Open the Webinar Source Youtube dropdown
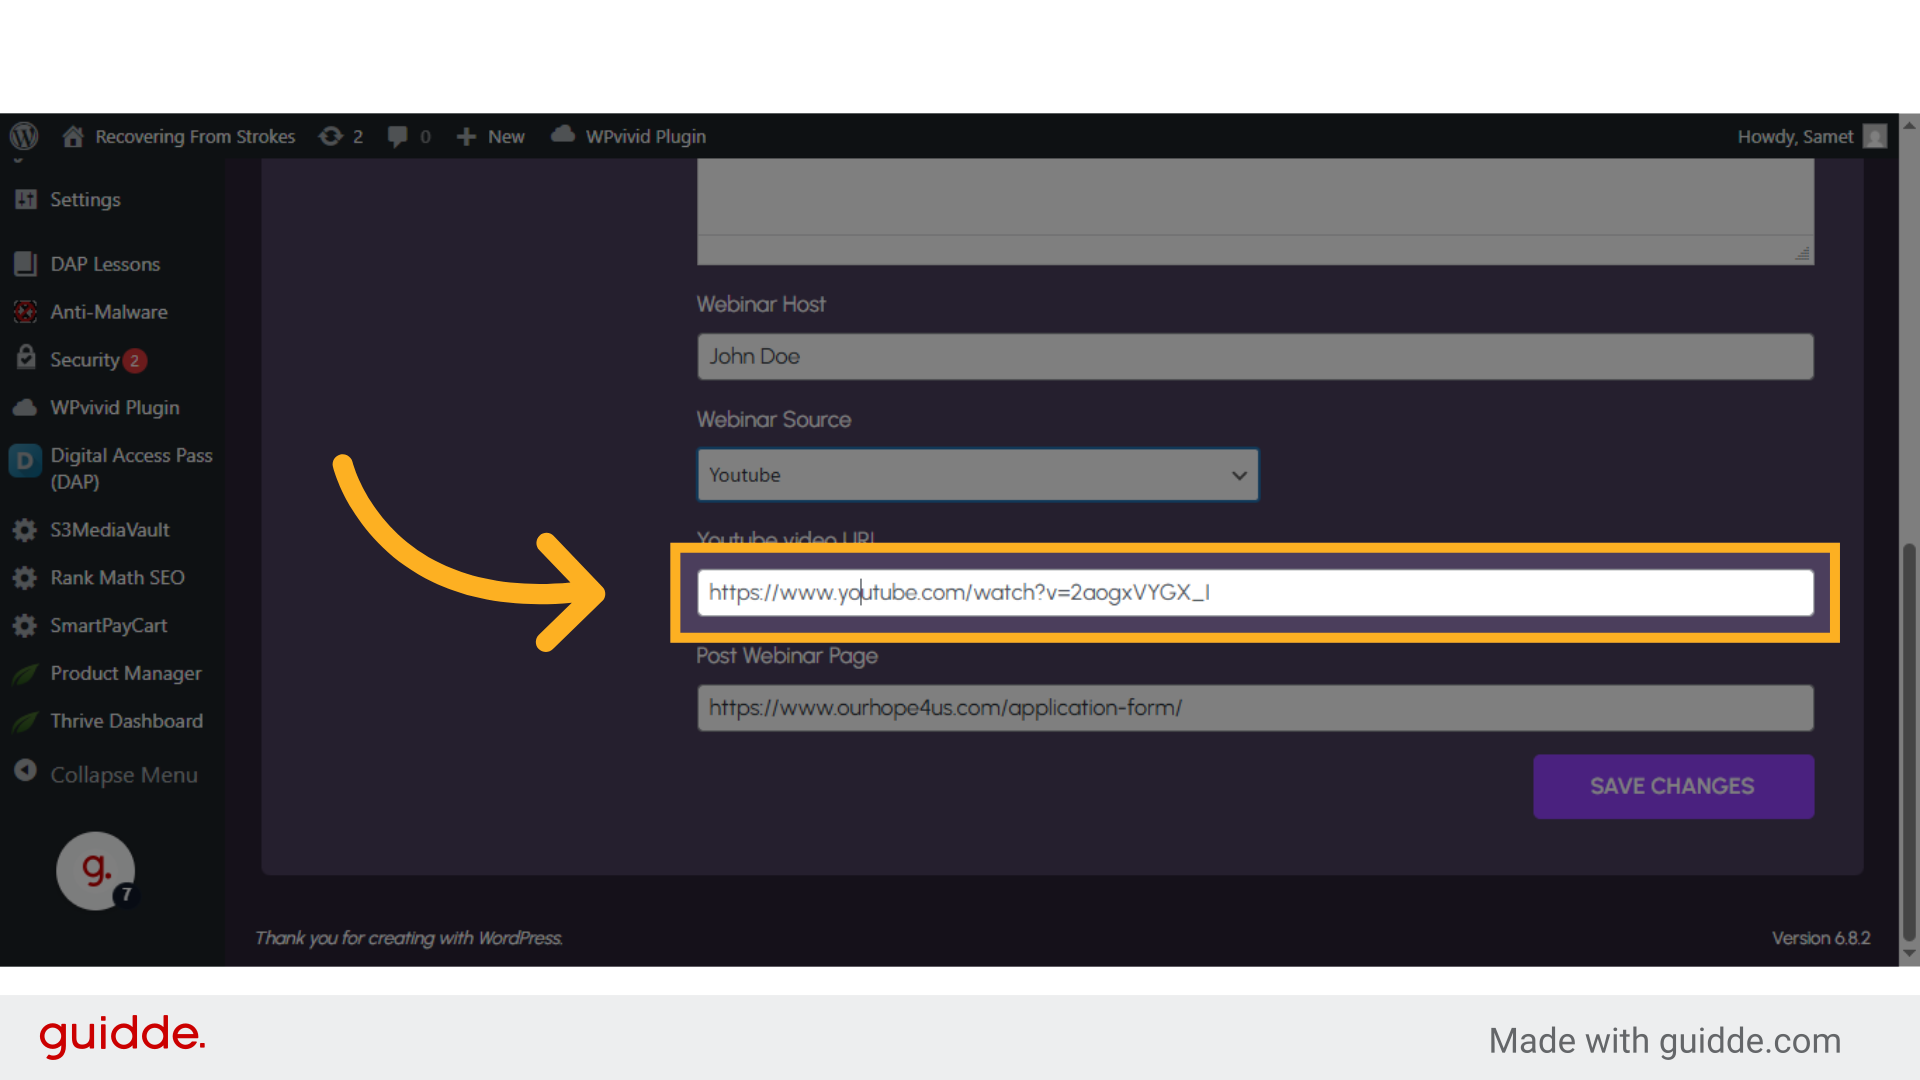This screenshot has width=1920, height=1080. pyautogui.click(x=977, y=475)
